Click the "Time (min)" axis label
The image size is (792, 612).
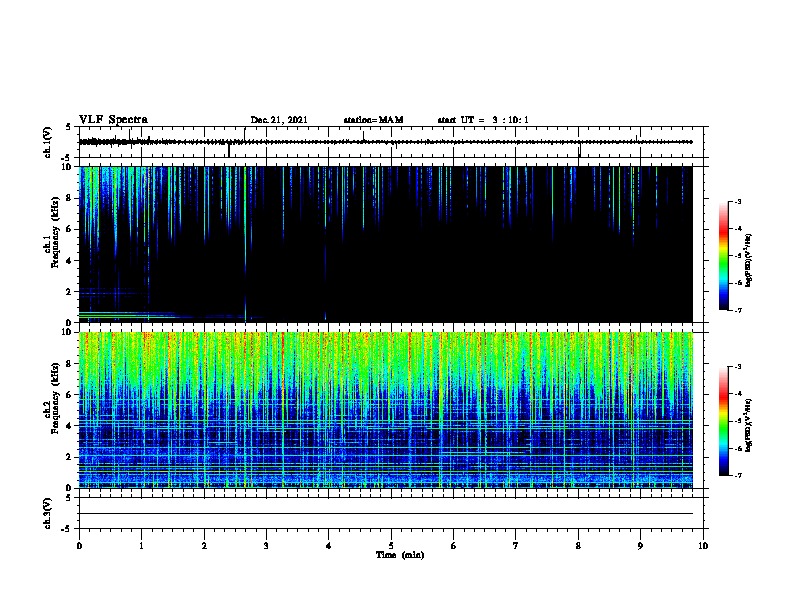[x=400, y=555]
